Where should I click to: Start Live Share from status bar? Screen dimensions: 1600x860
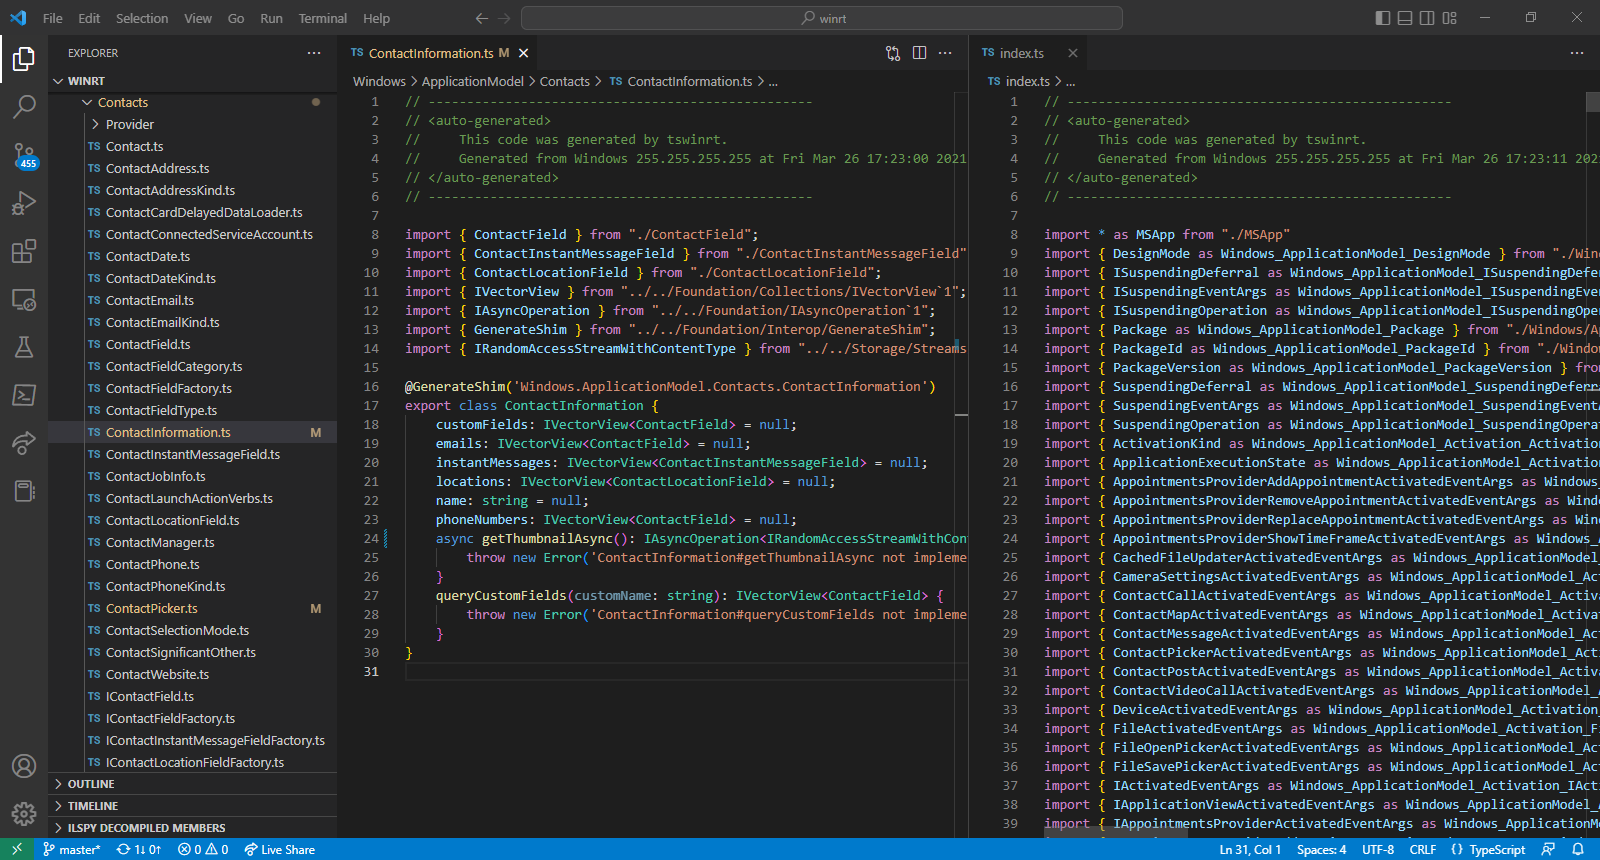[x=279, y=849]
